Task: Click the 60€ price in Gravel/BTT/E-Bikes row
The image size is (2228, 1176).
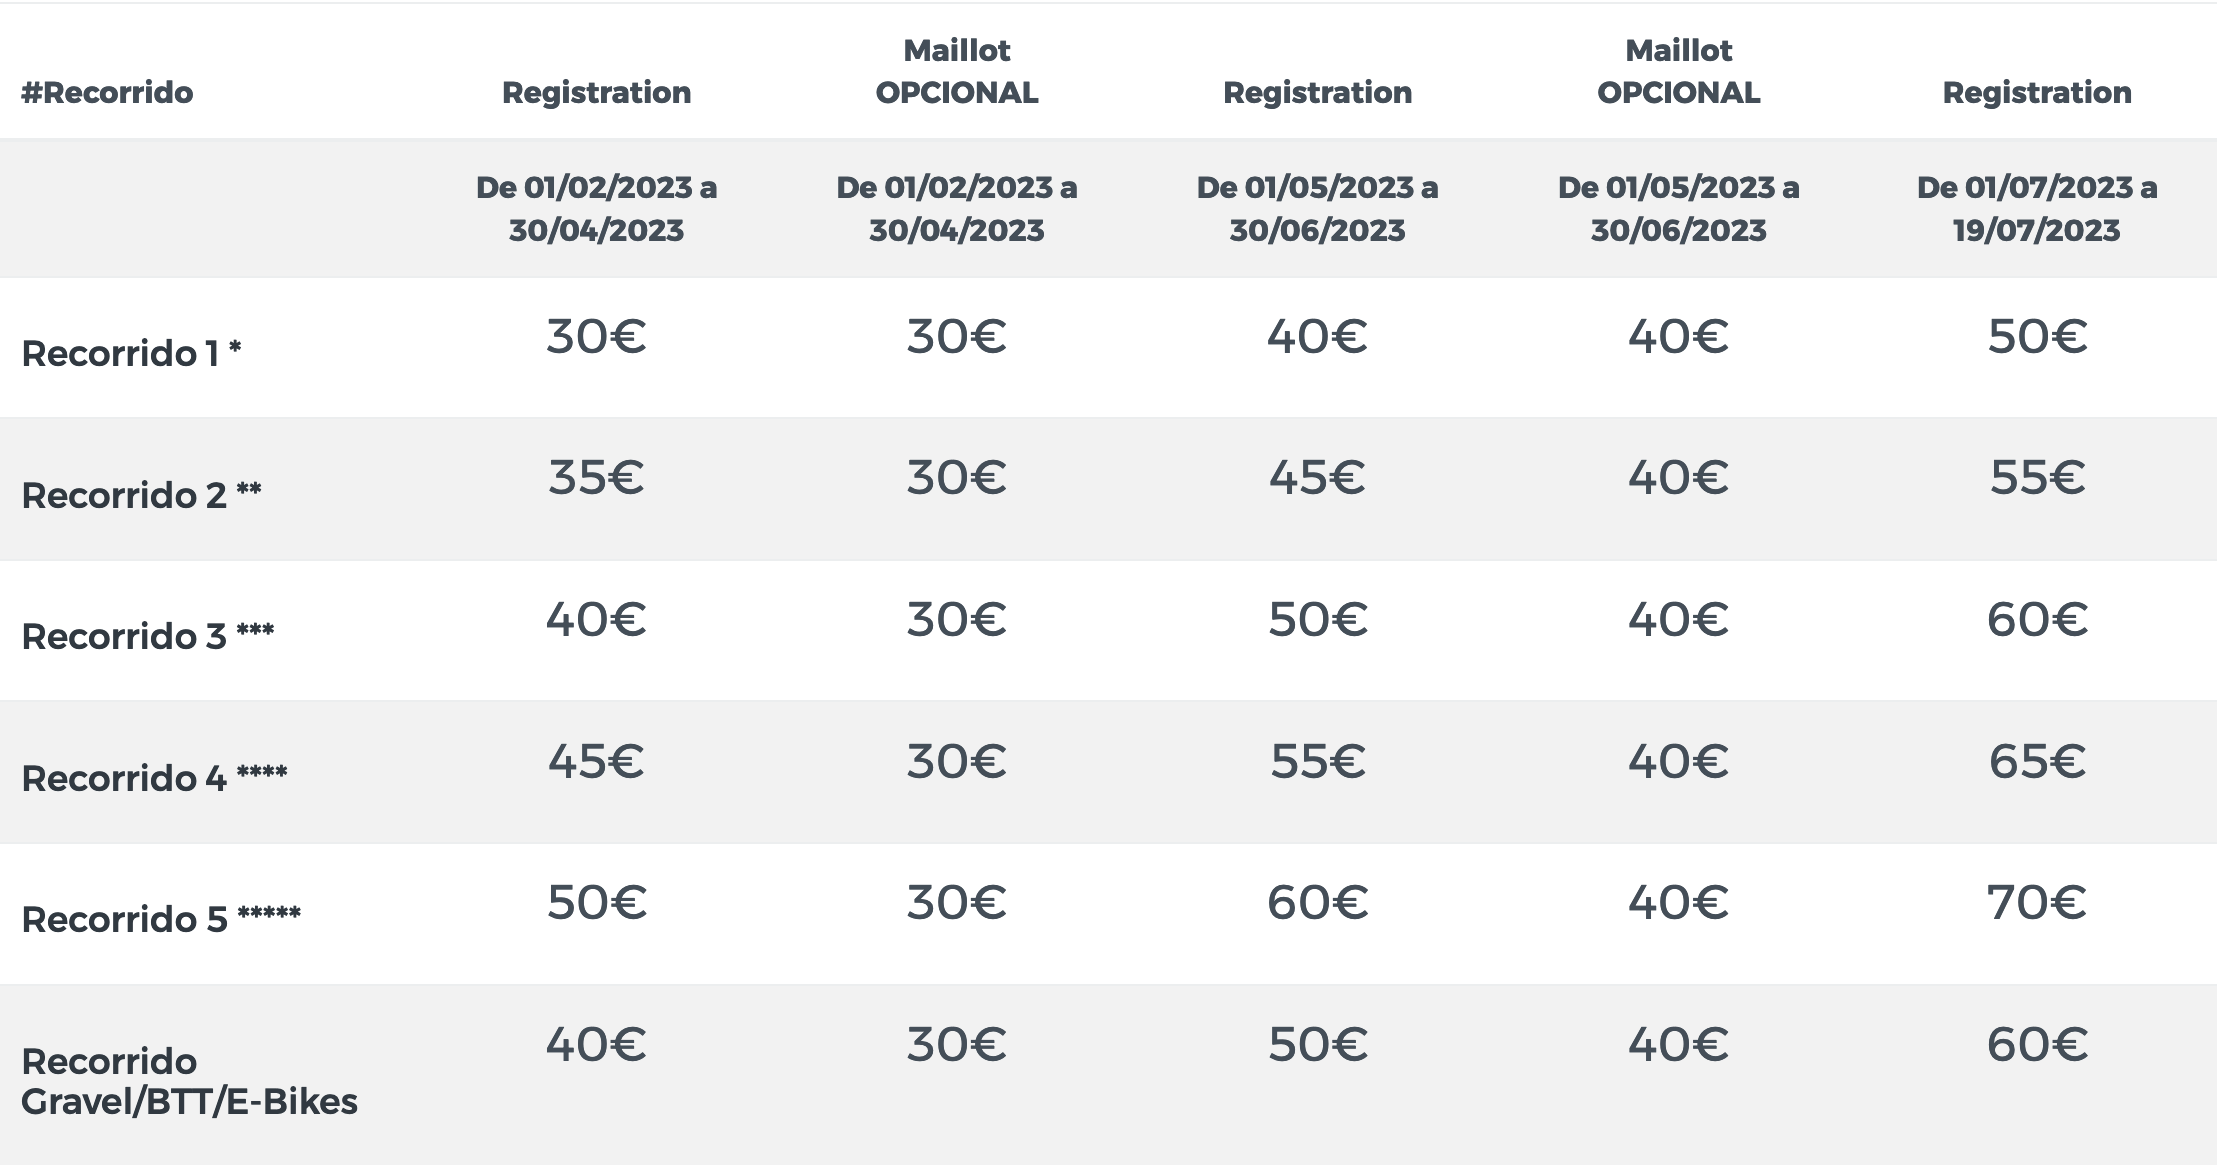Action: click(2036, 1045)
